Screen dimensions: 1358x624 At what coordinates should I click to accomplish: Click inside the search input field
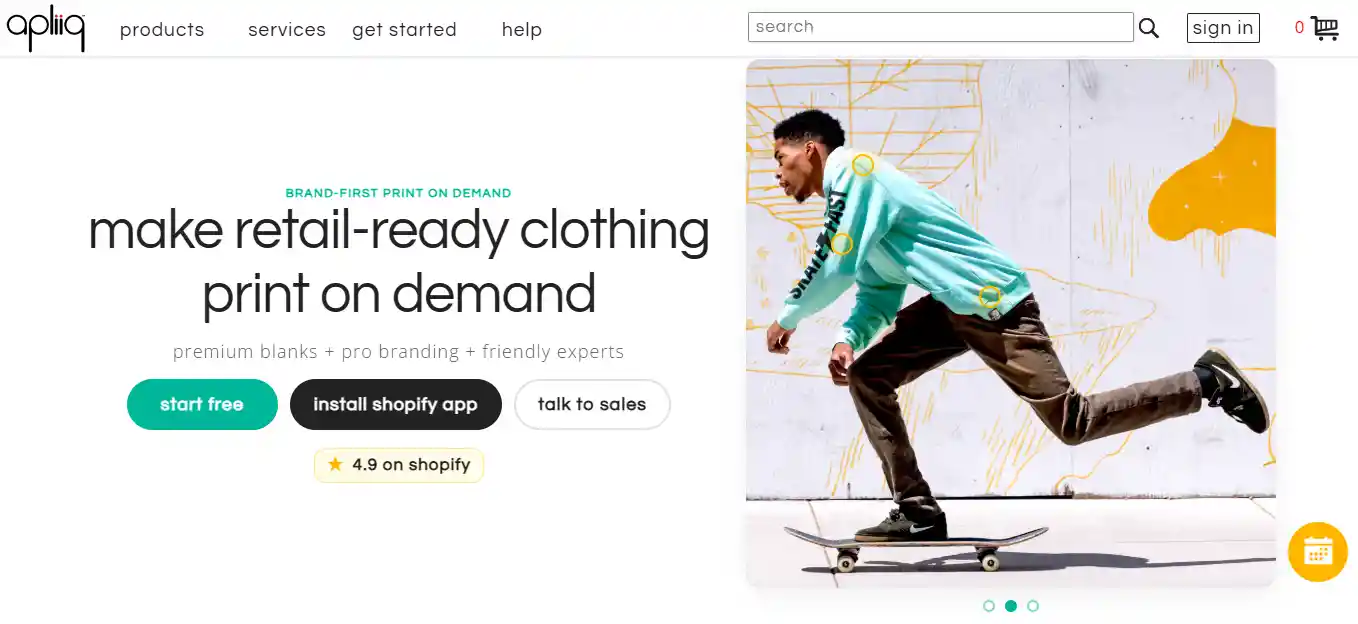pos(940,26)
